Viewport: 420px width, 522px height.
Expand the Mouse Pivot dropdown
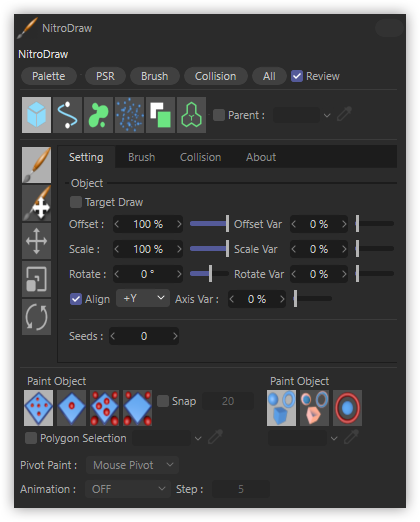click(x=132, y=465)
